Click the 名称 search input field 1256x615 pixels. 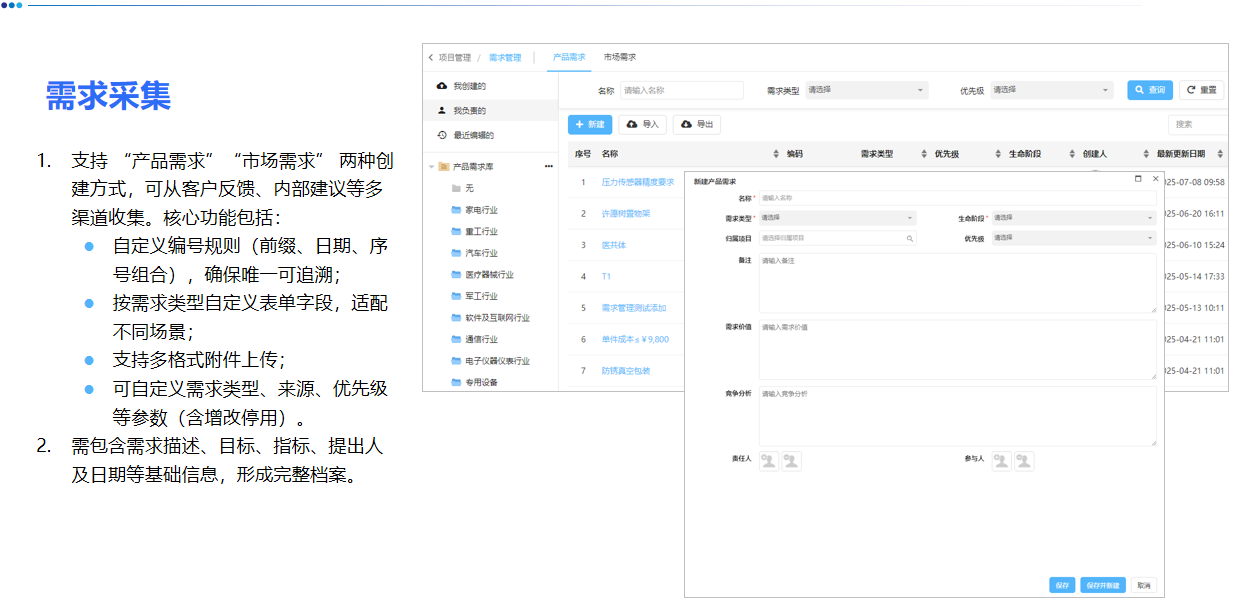pyautogui.click(x=682, y=90)
